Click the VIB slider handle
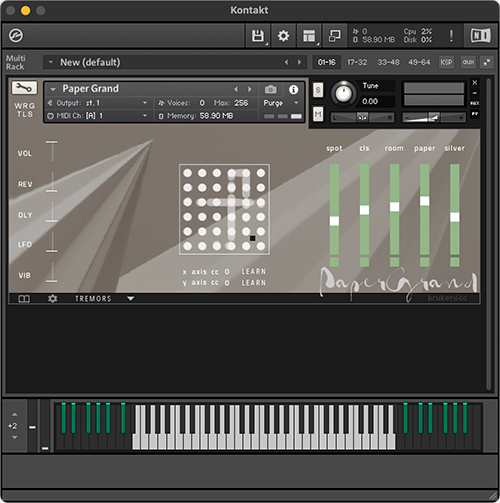The height and width of the screenshot is (503, 500). (x=52, y=281)
